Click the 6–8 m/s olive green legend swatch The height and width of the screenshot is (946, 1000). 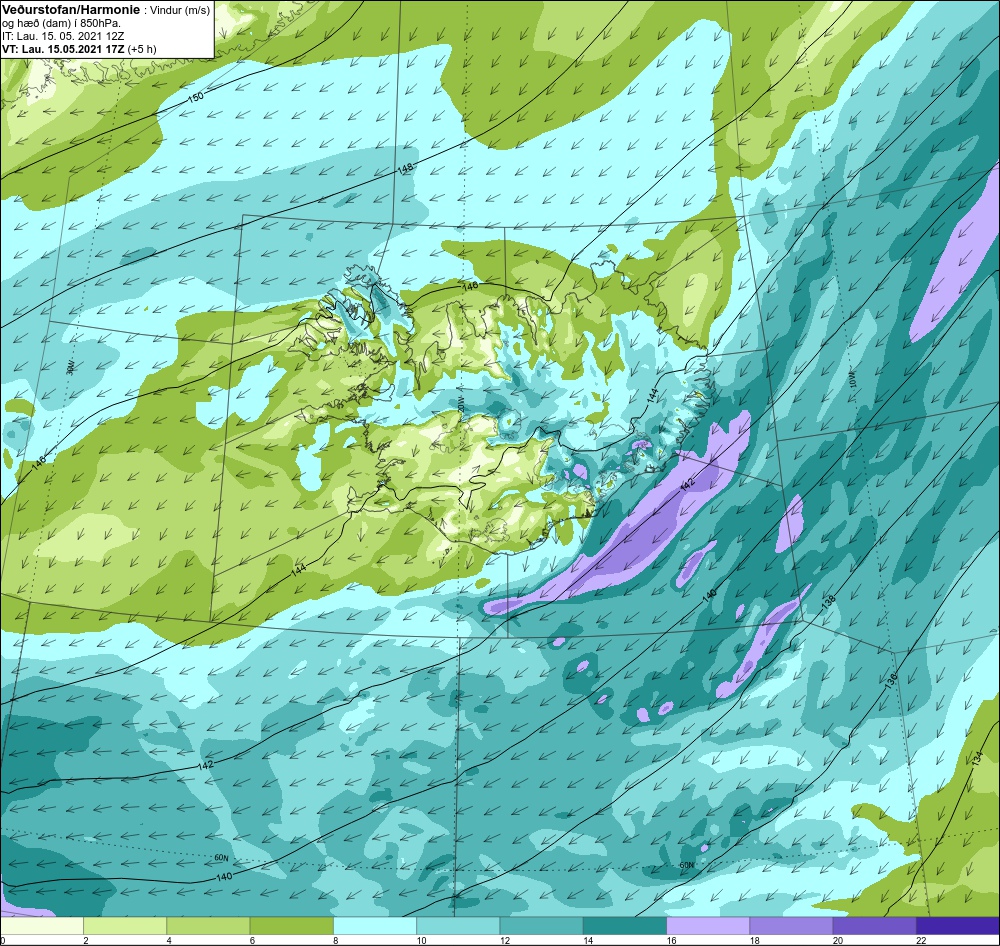point(291,925)
